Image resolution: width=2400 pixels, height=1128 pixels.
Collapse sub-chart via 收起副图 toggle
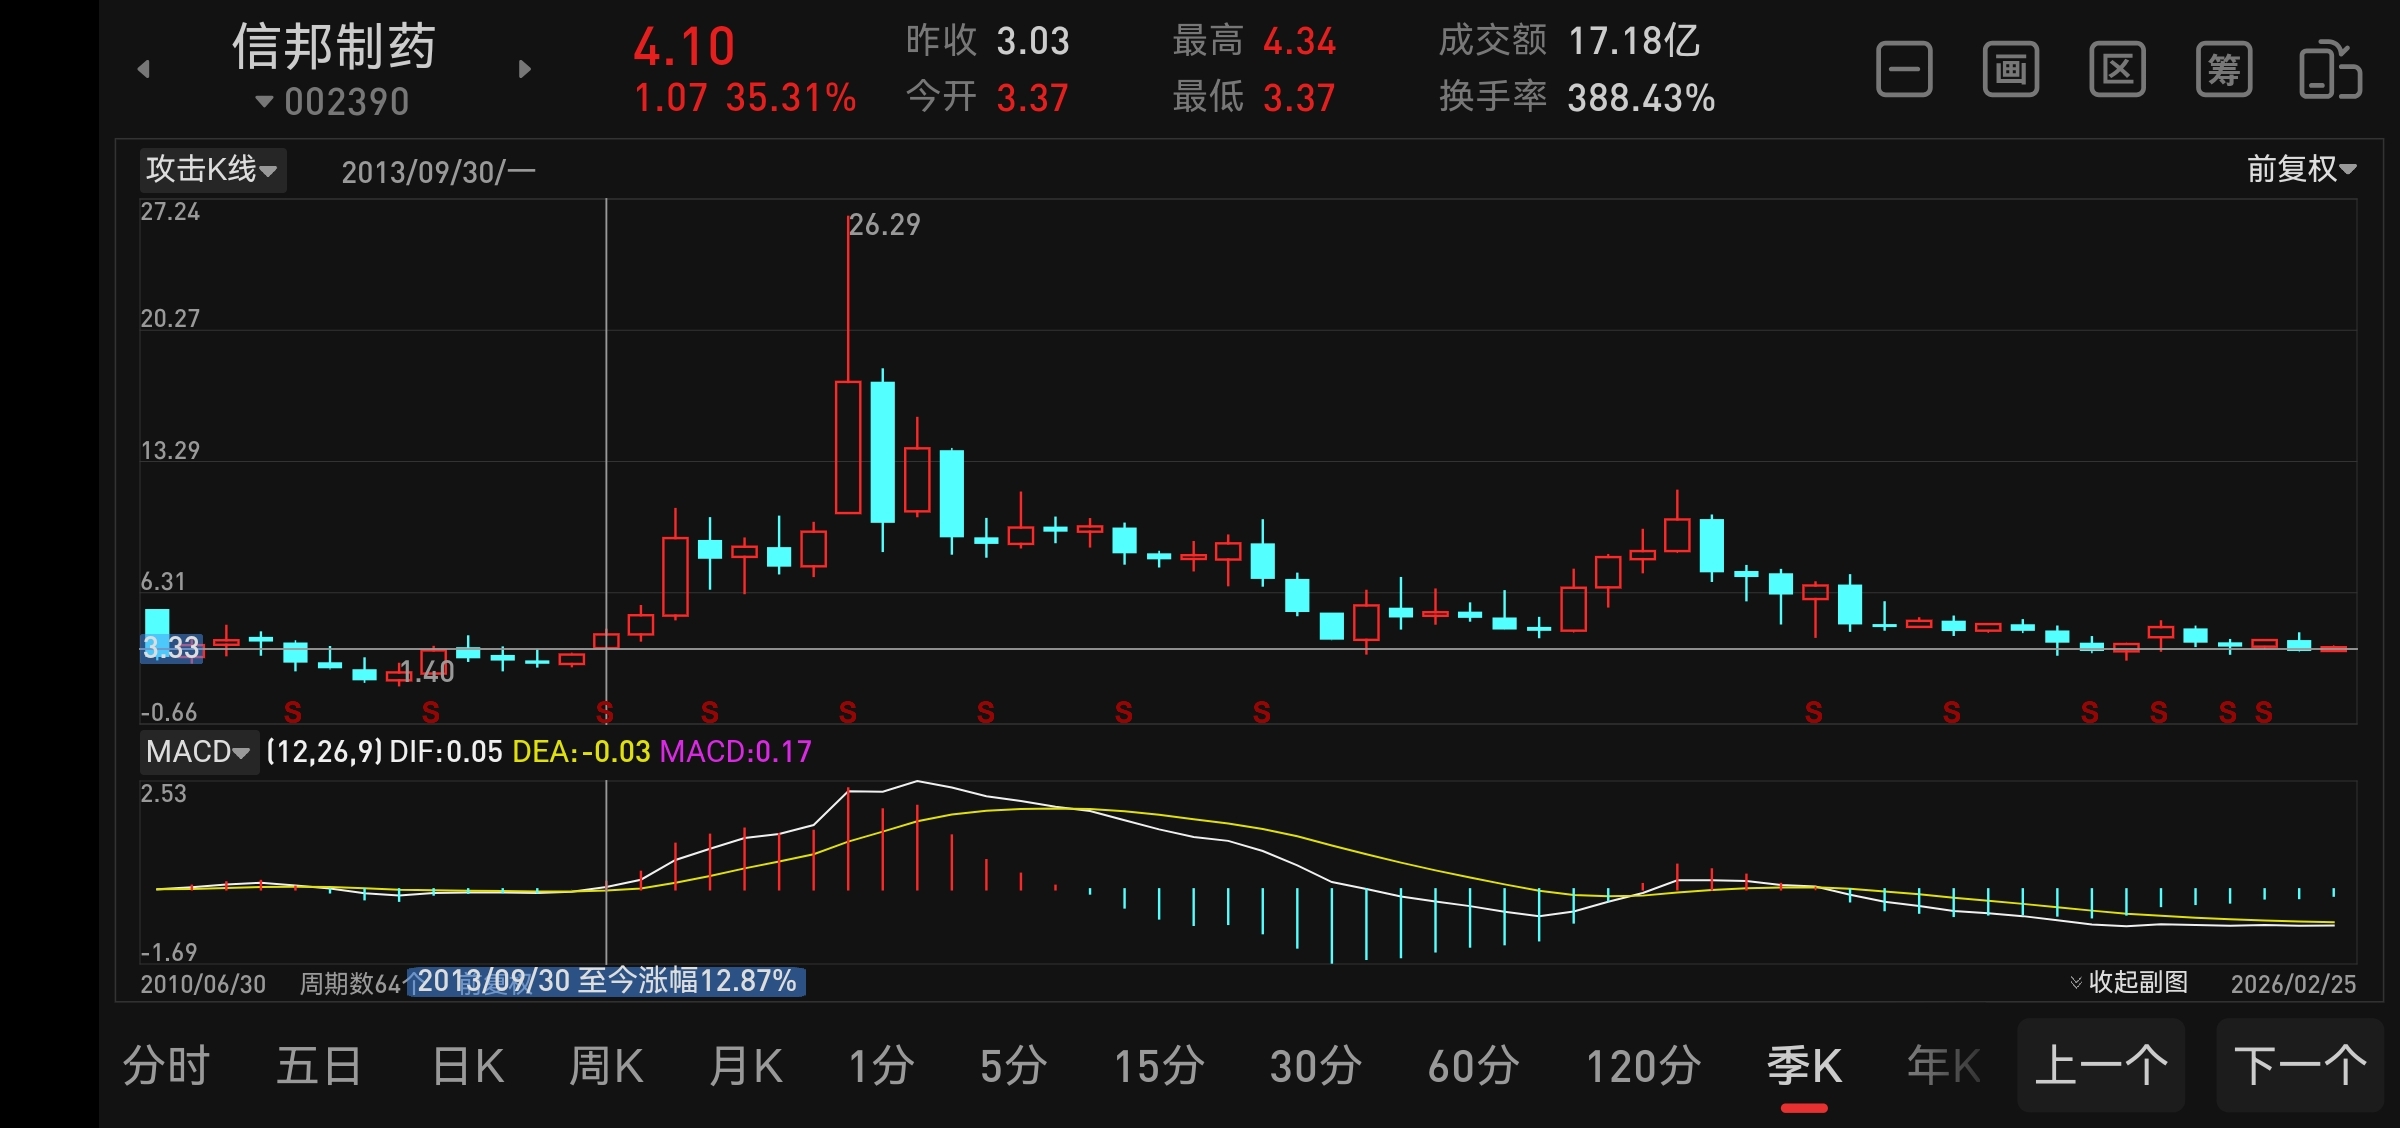(x=2130, y=982)
